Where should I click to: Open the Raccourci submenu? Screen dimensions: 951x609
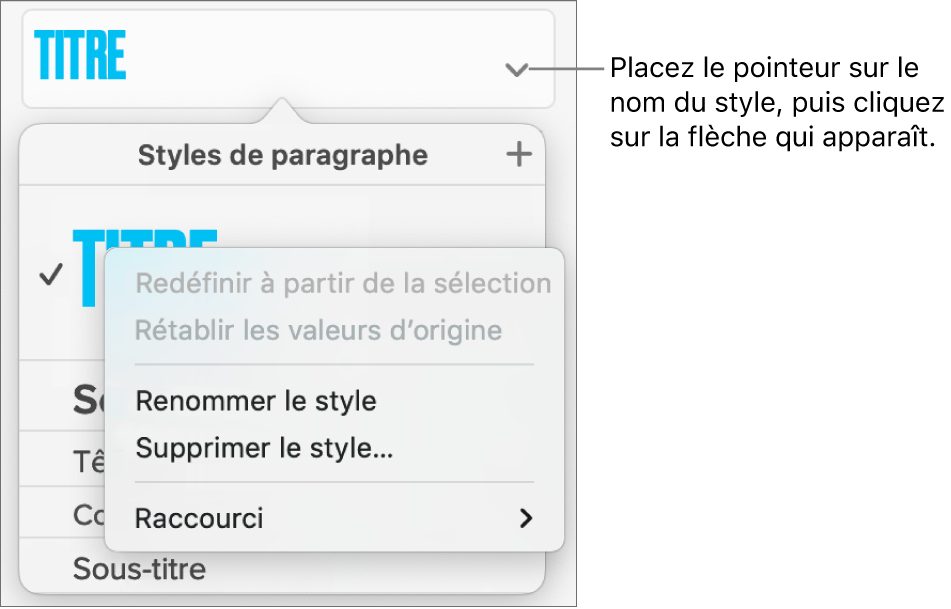[x=334, y=519]
